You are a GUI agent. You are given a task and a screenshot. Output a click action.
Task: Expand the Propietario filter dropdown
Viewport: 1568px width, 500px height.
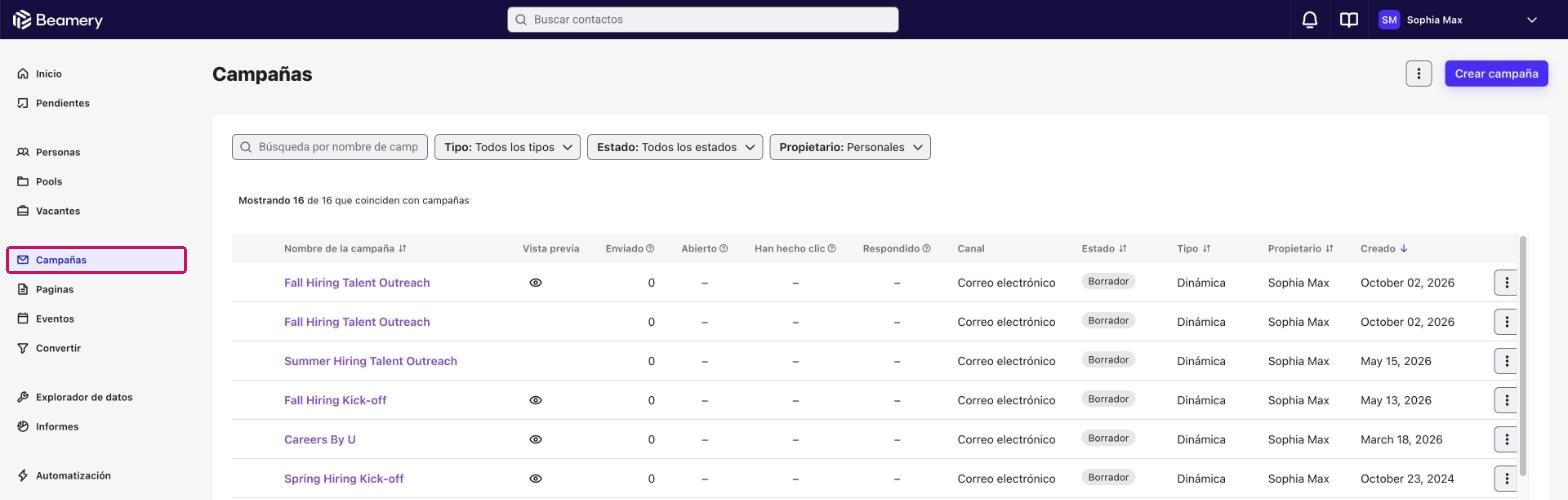[850, 147]
